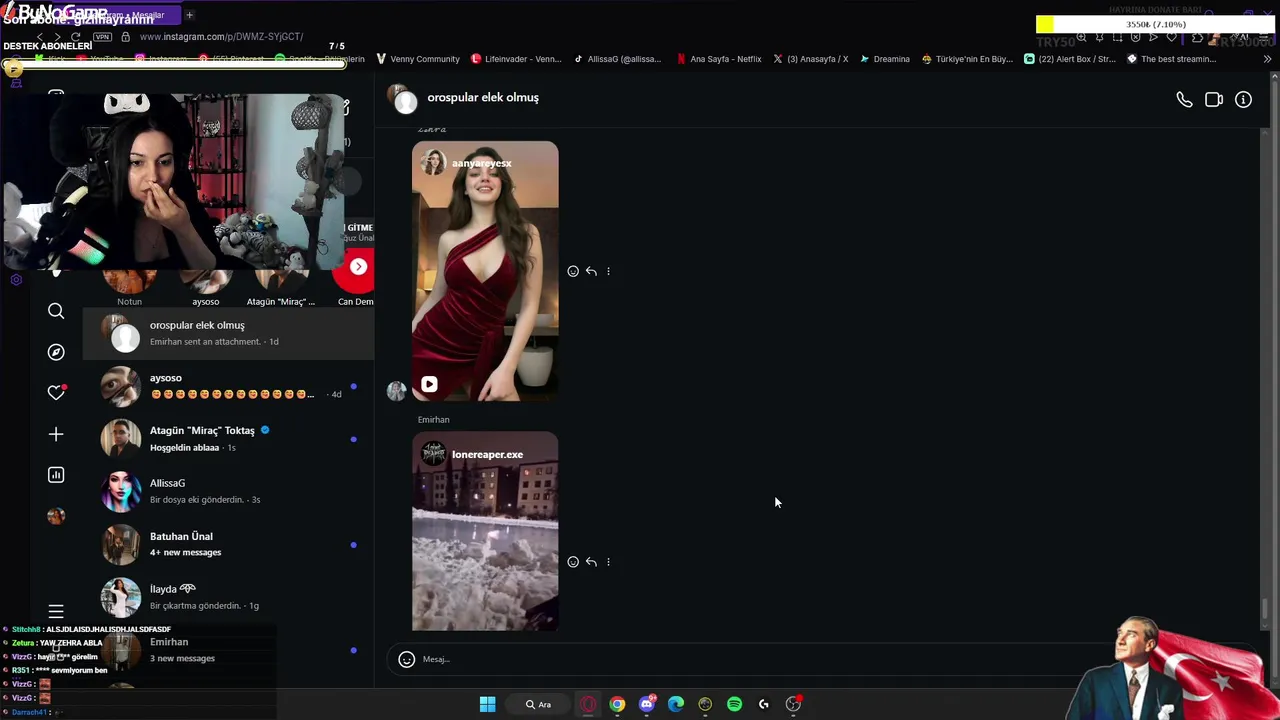Open Venny Community bookmark
The height and width of the screenshot is (720, 1280).
pos(417,59)
